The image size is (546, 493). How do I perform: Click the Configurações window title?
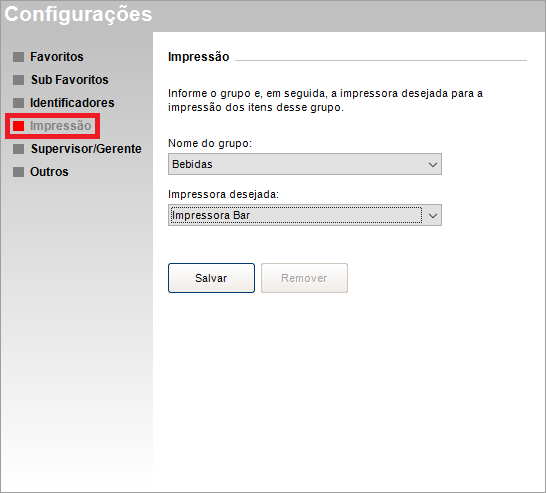[x=78, y=15]
